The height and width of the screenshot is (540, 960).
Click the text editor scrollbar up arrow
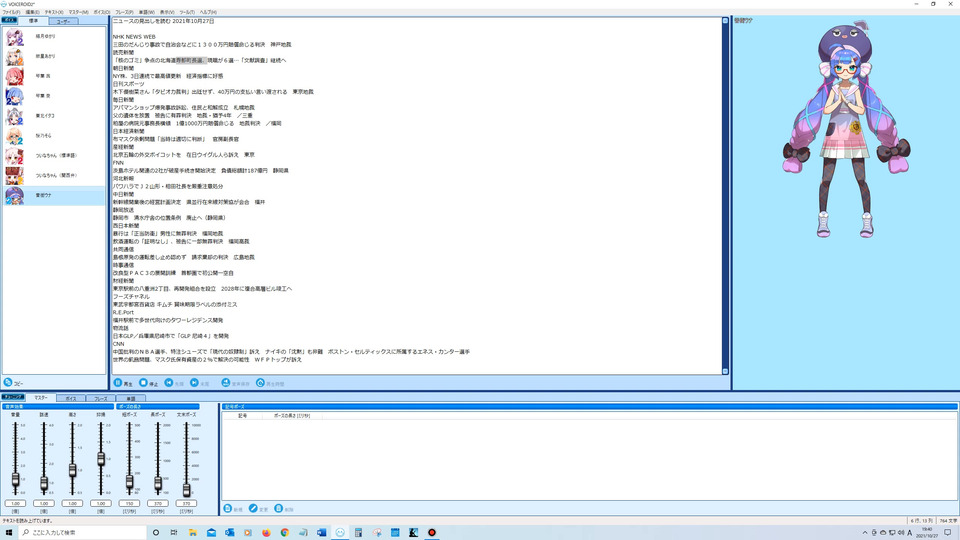pyautogui.click(x=726, y=21)
